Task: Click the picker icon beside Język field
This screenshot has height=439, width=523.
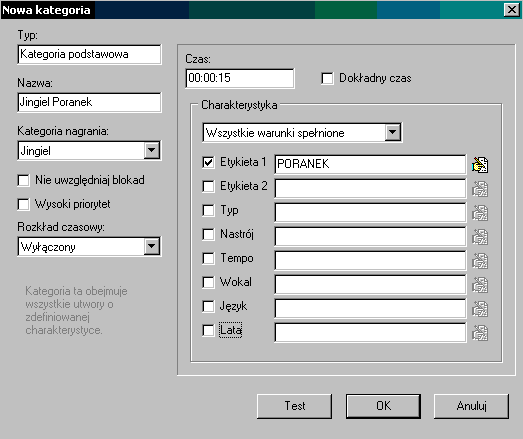Action: (x=480, y=309)
